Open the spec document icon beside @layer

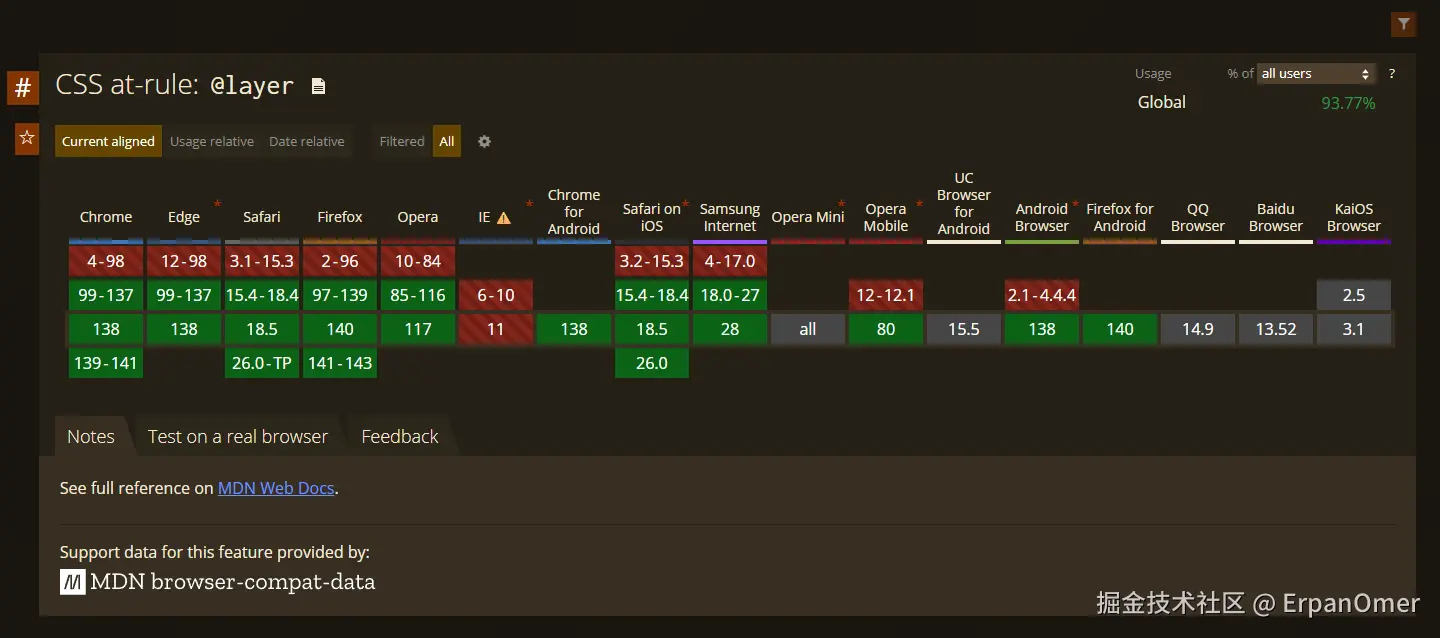(318, 86)
